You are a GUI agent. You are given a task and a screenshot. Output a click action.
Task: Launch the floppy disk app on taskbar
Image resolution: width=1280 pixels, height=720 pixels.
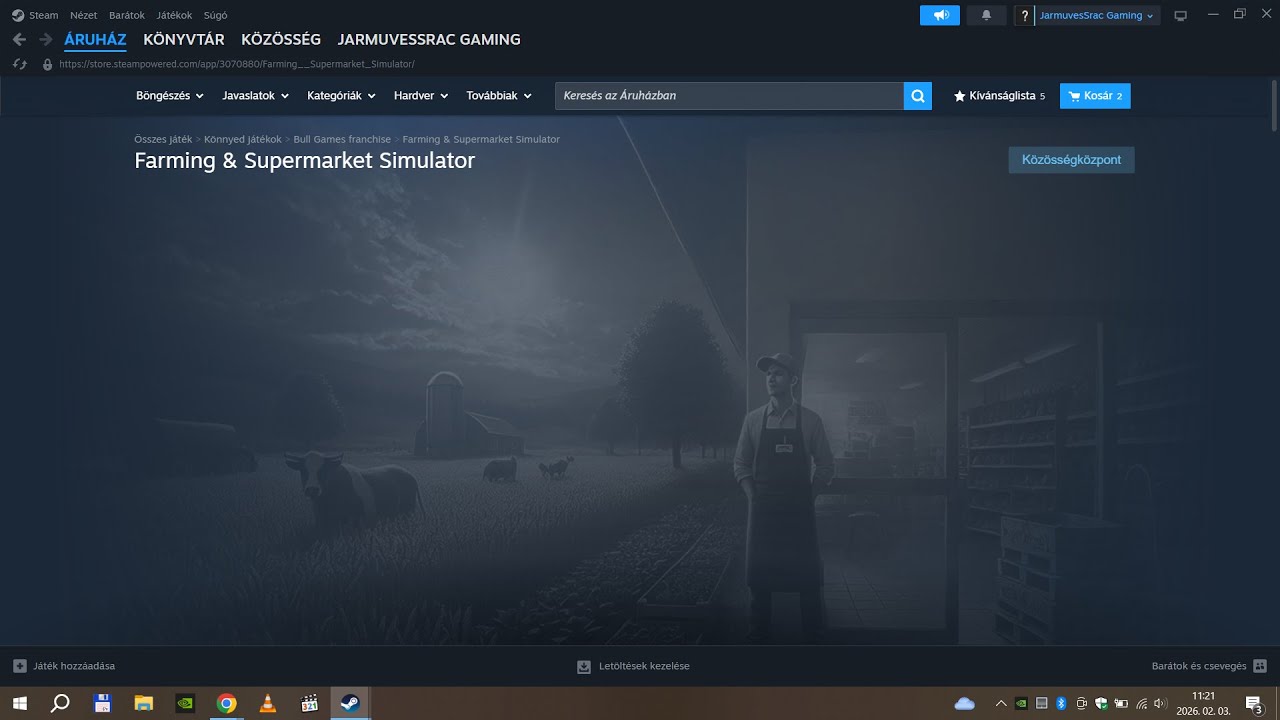[x=102, y=703]
